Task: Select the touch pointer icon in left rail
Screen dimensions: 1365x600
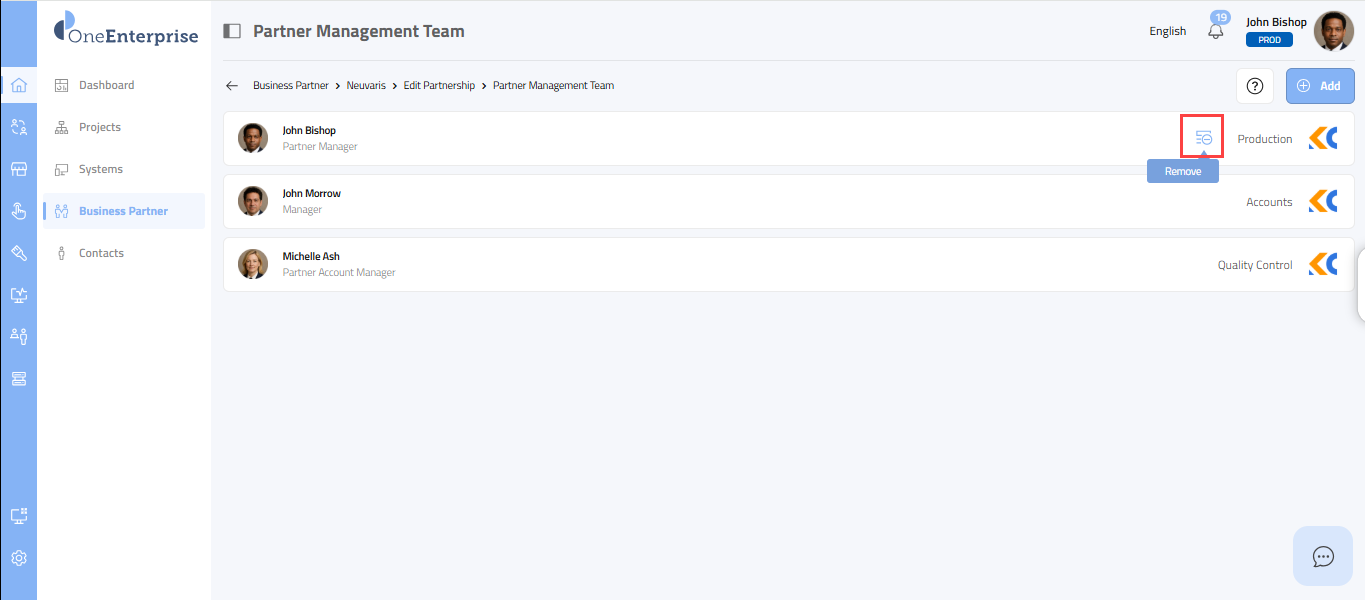Action: point(18,210)
